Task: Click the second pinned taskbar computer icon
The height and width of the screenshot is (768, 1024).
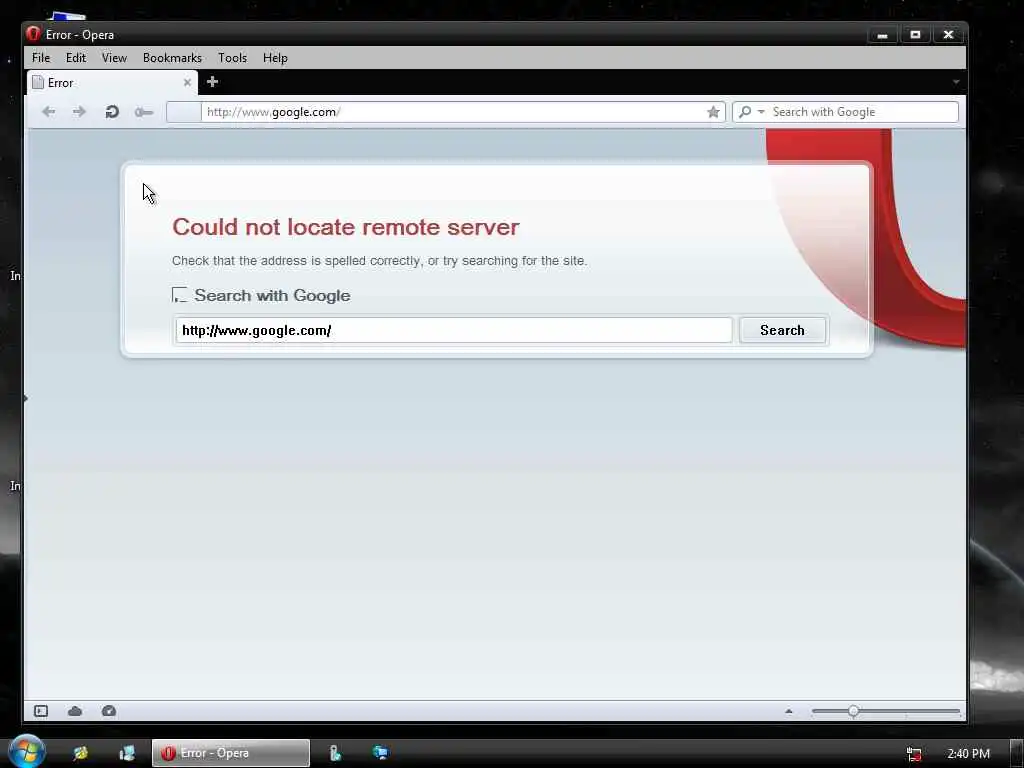Action: pos(127,753)
